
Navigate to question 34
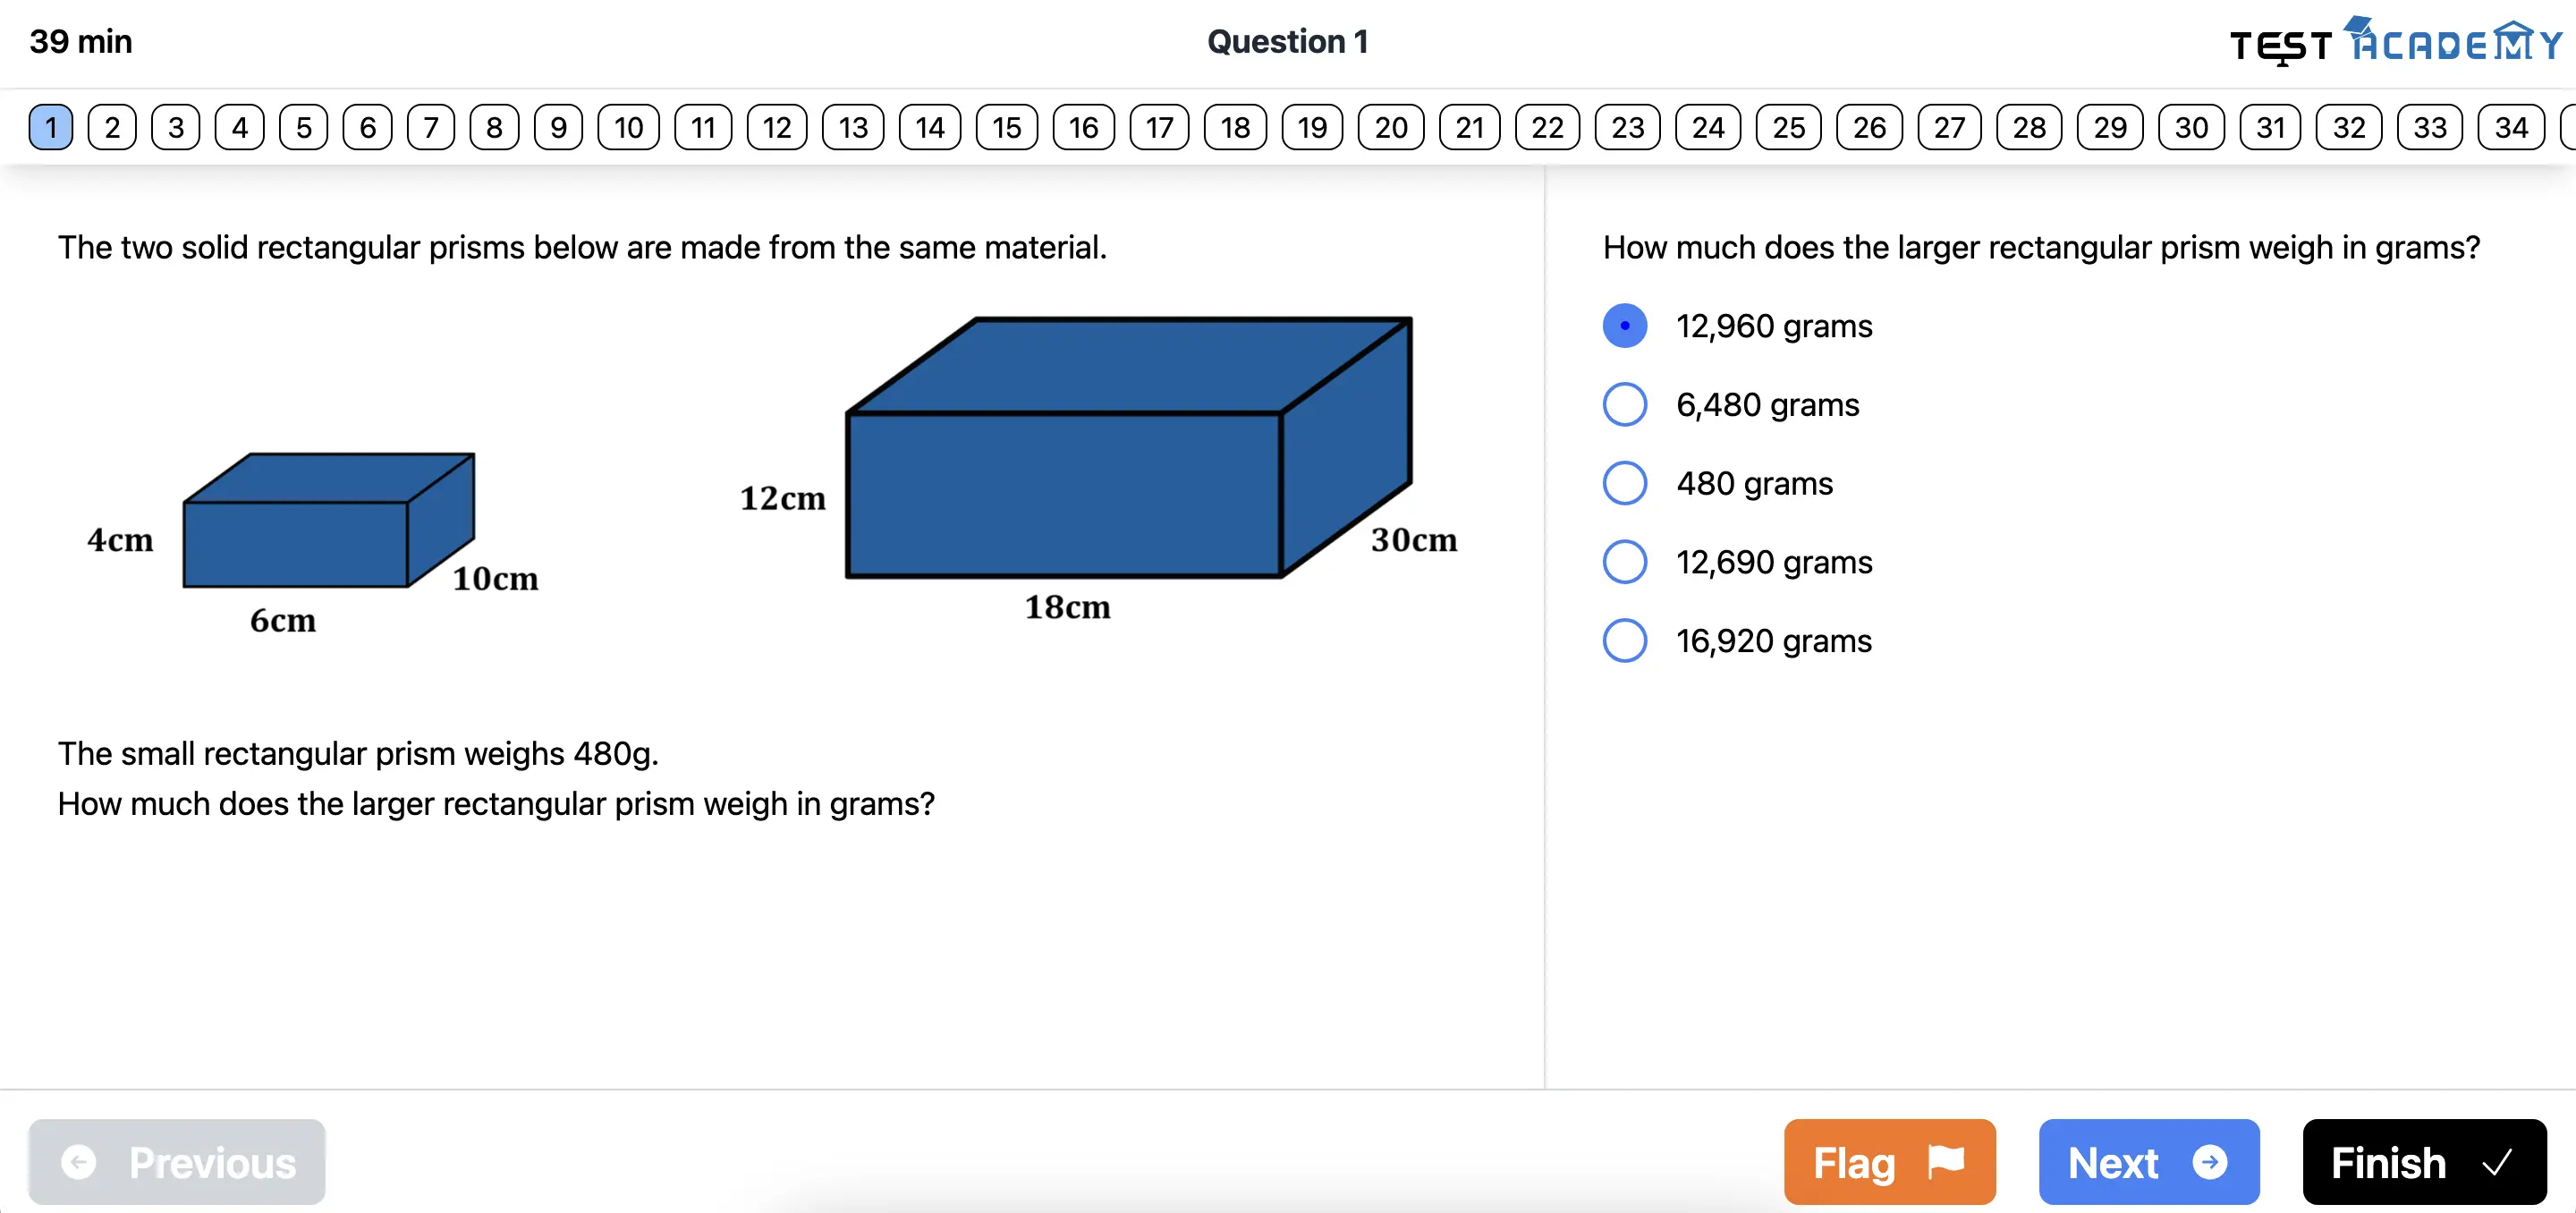2510,128
